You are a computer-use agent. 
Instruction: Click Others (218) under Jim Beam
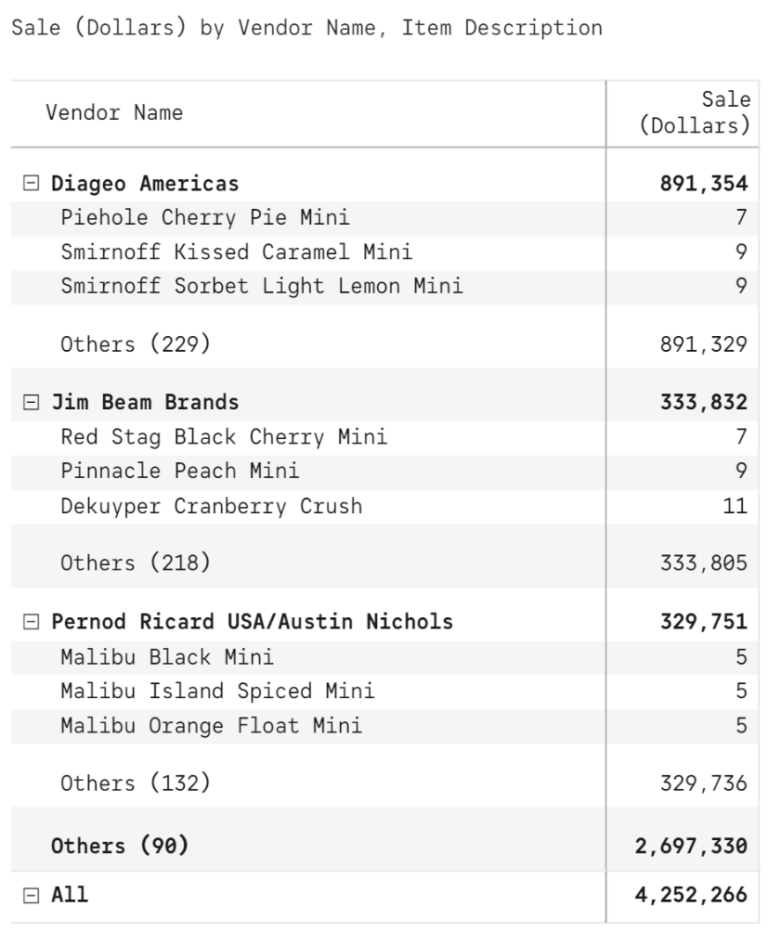click(135, 563)
